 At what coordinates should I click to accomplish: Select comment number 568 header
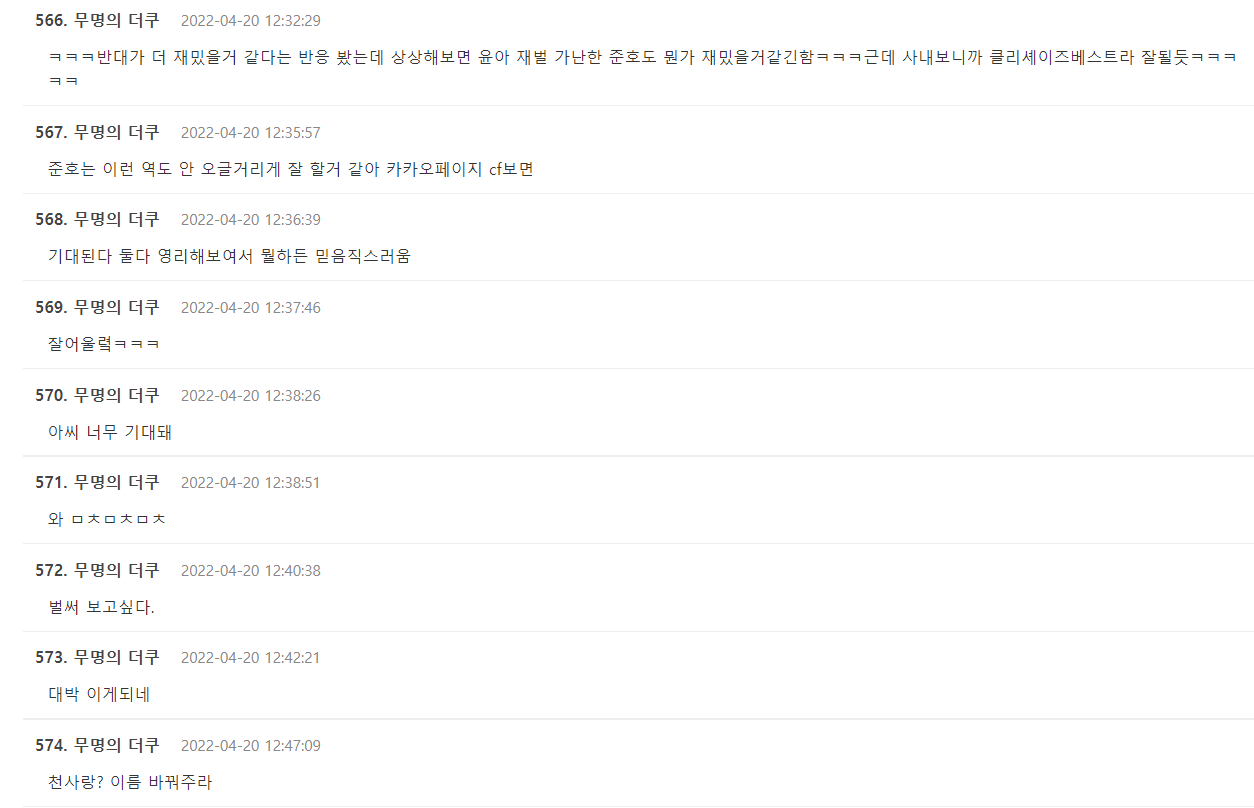click(97, 220)
